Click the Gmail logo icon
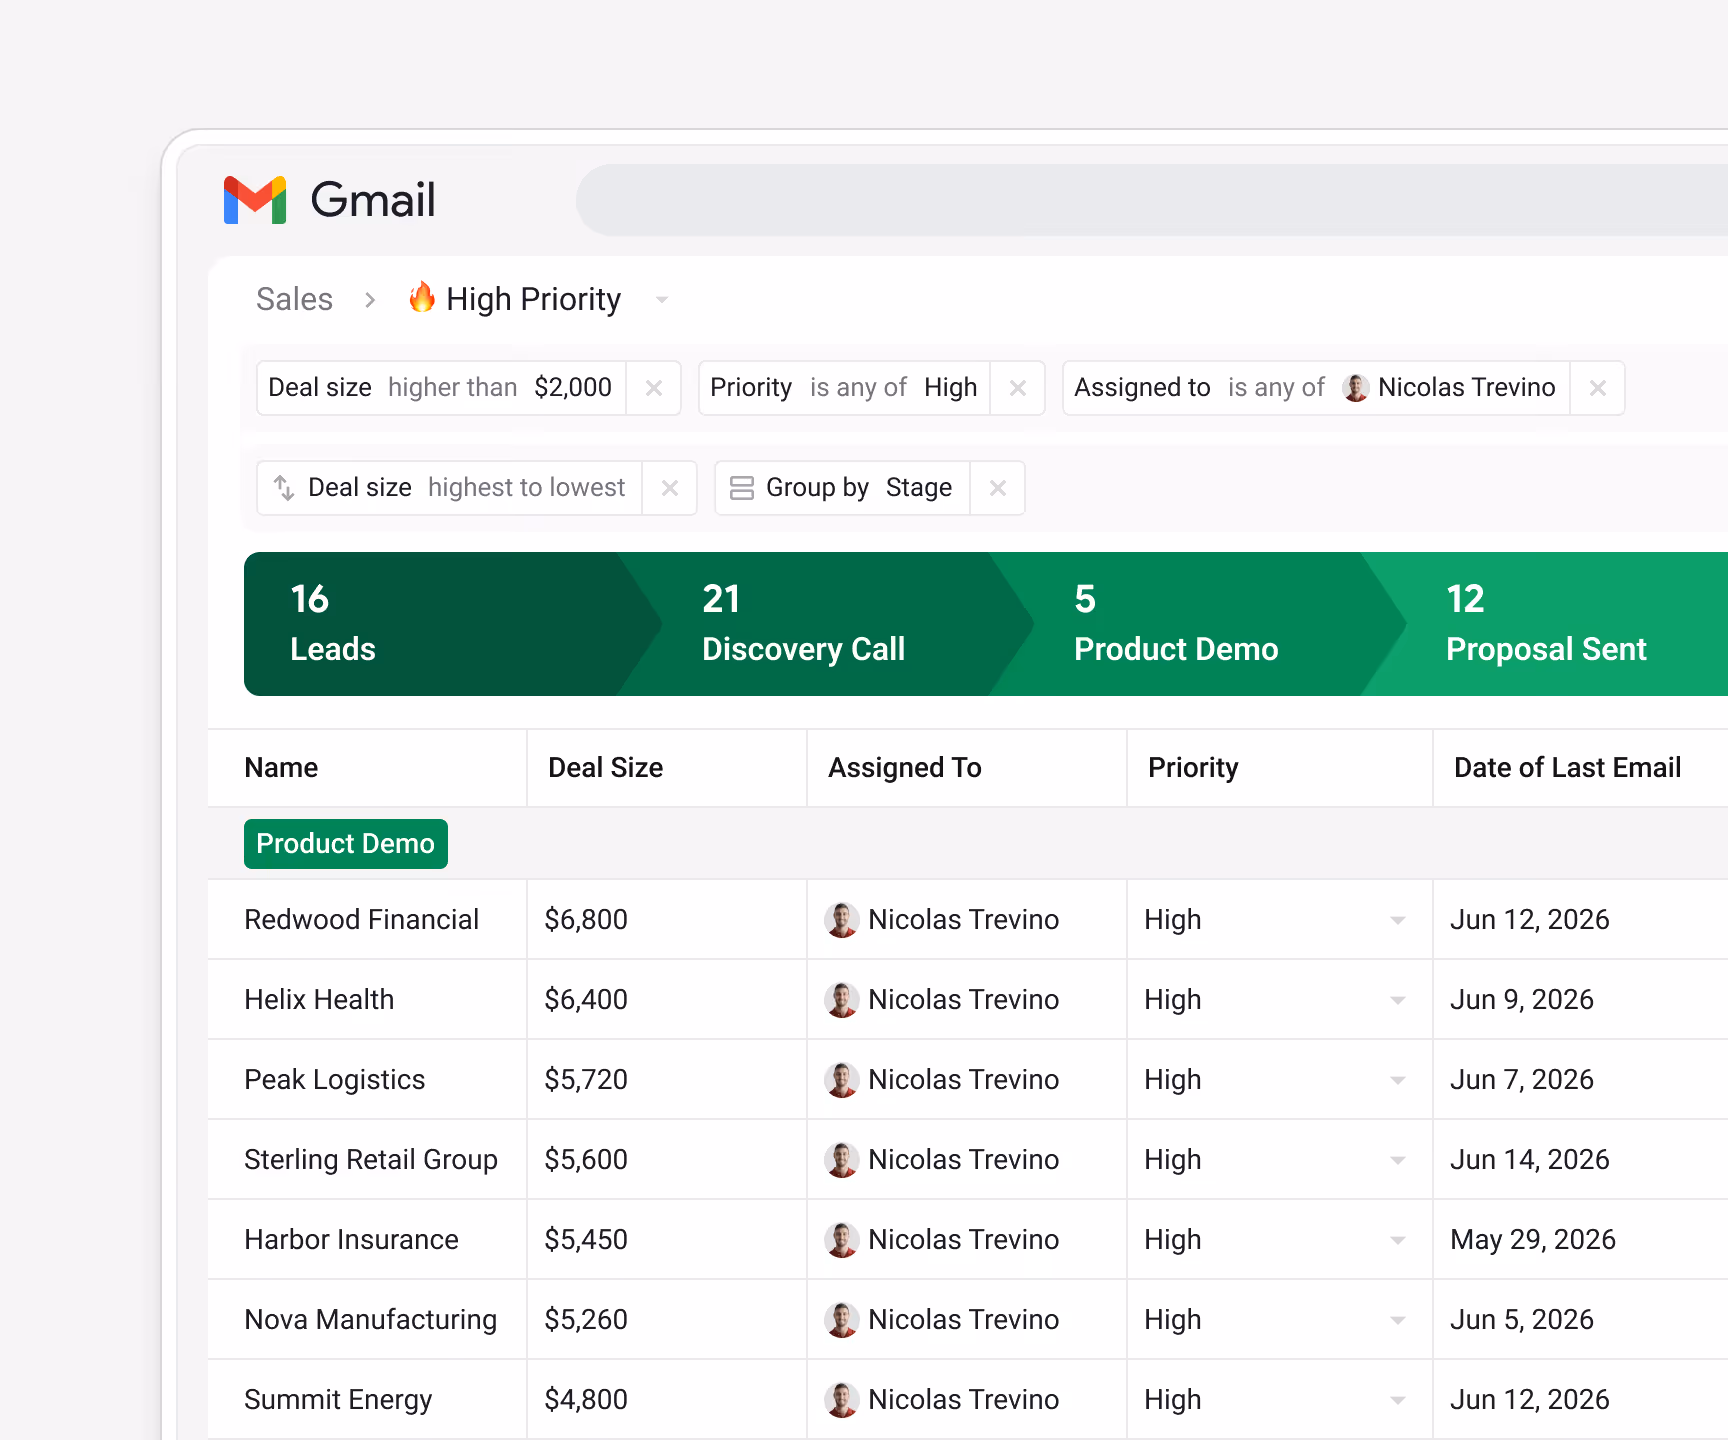 [255, 200]
